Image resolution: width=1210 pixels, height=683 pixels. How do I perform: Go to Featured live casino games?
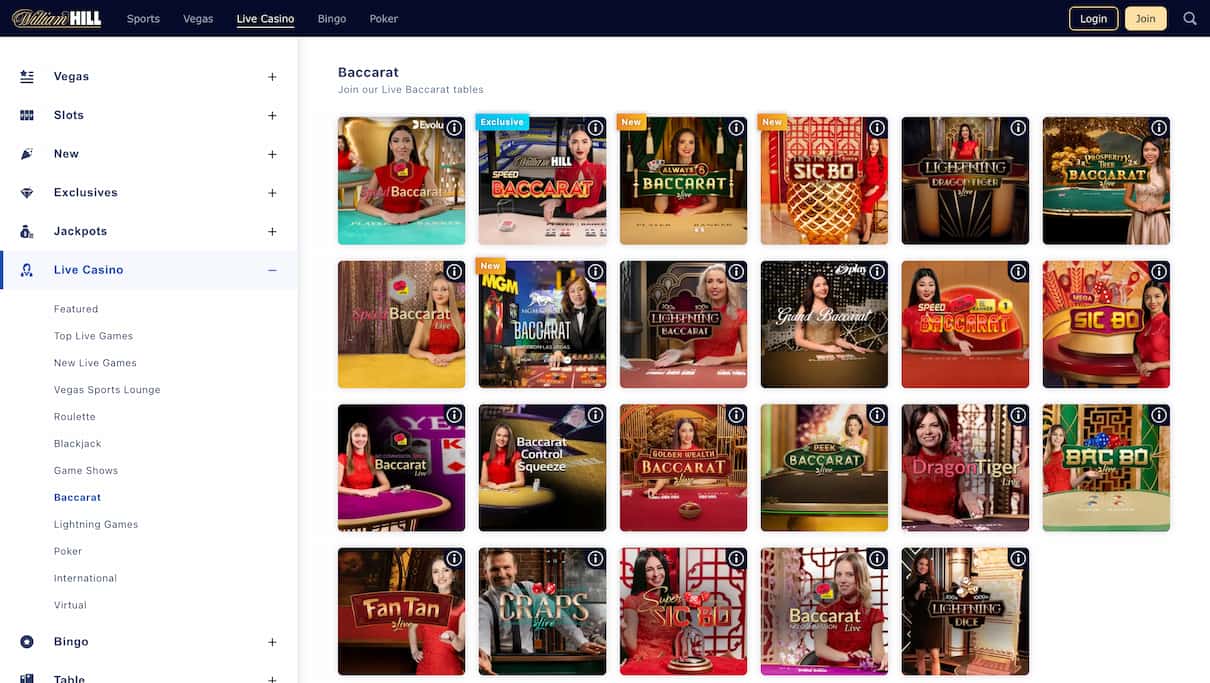click(x=76, y=309)
